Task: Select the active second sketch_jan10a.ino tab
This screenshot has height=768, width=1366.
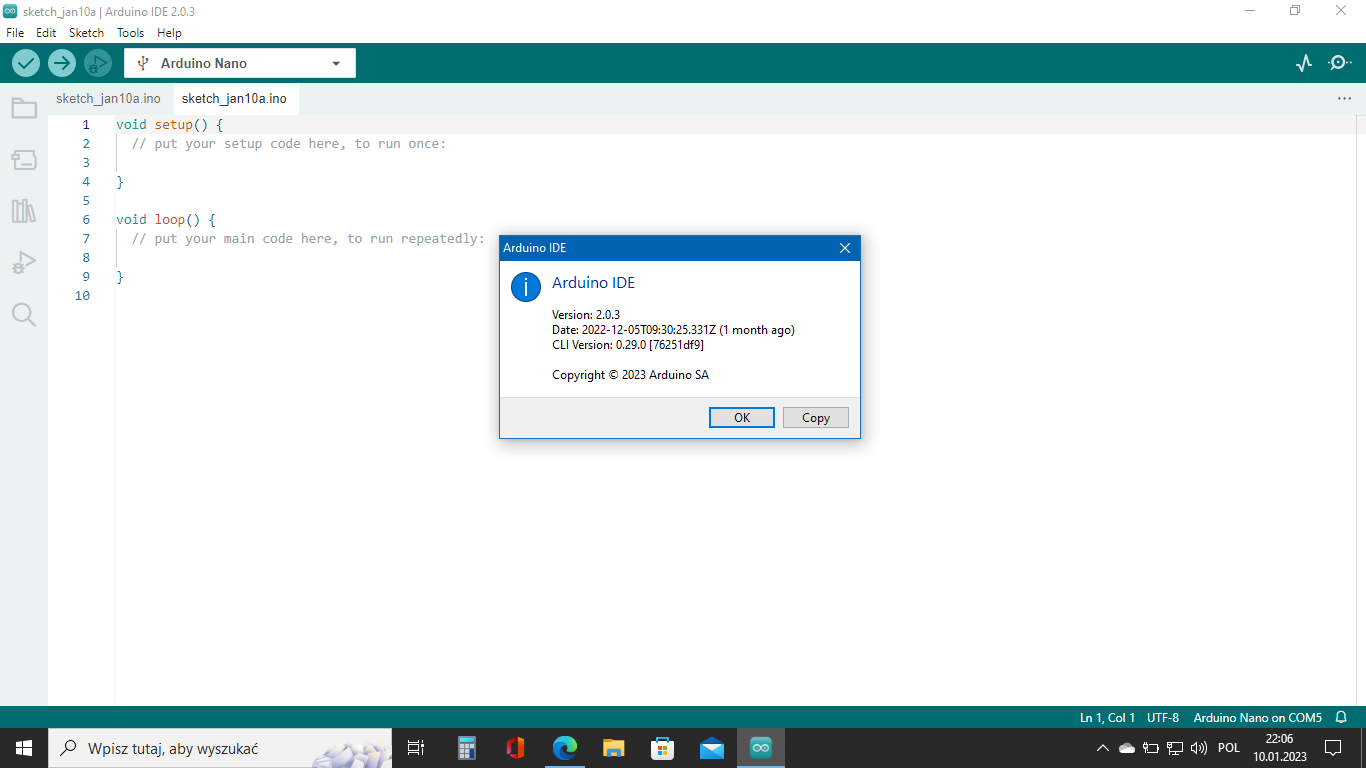Action: pyautogui.click(x=234, y=99)
